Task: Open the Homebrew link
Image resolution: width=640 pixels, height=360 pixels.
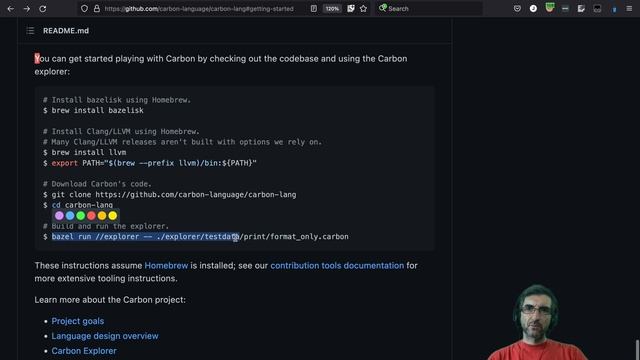Action: pos(166,265)
